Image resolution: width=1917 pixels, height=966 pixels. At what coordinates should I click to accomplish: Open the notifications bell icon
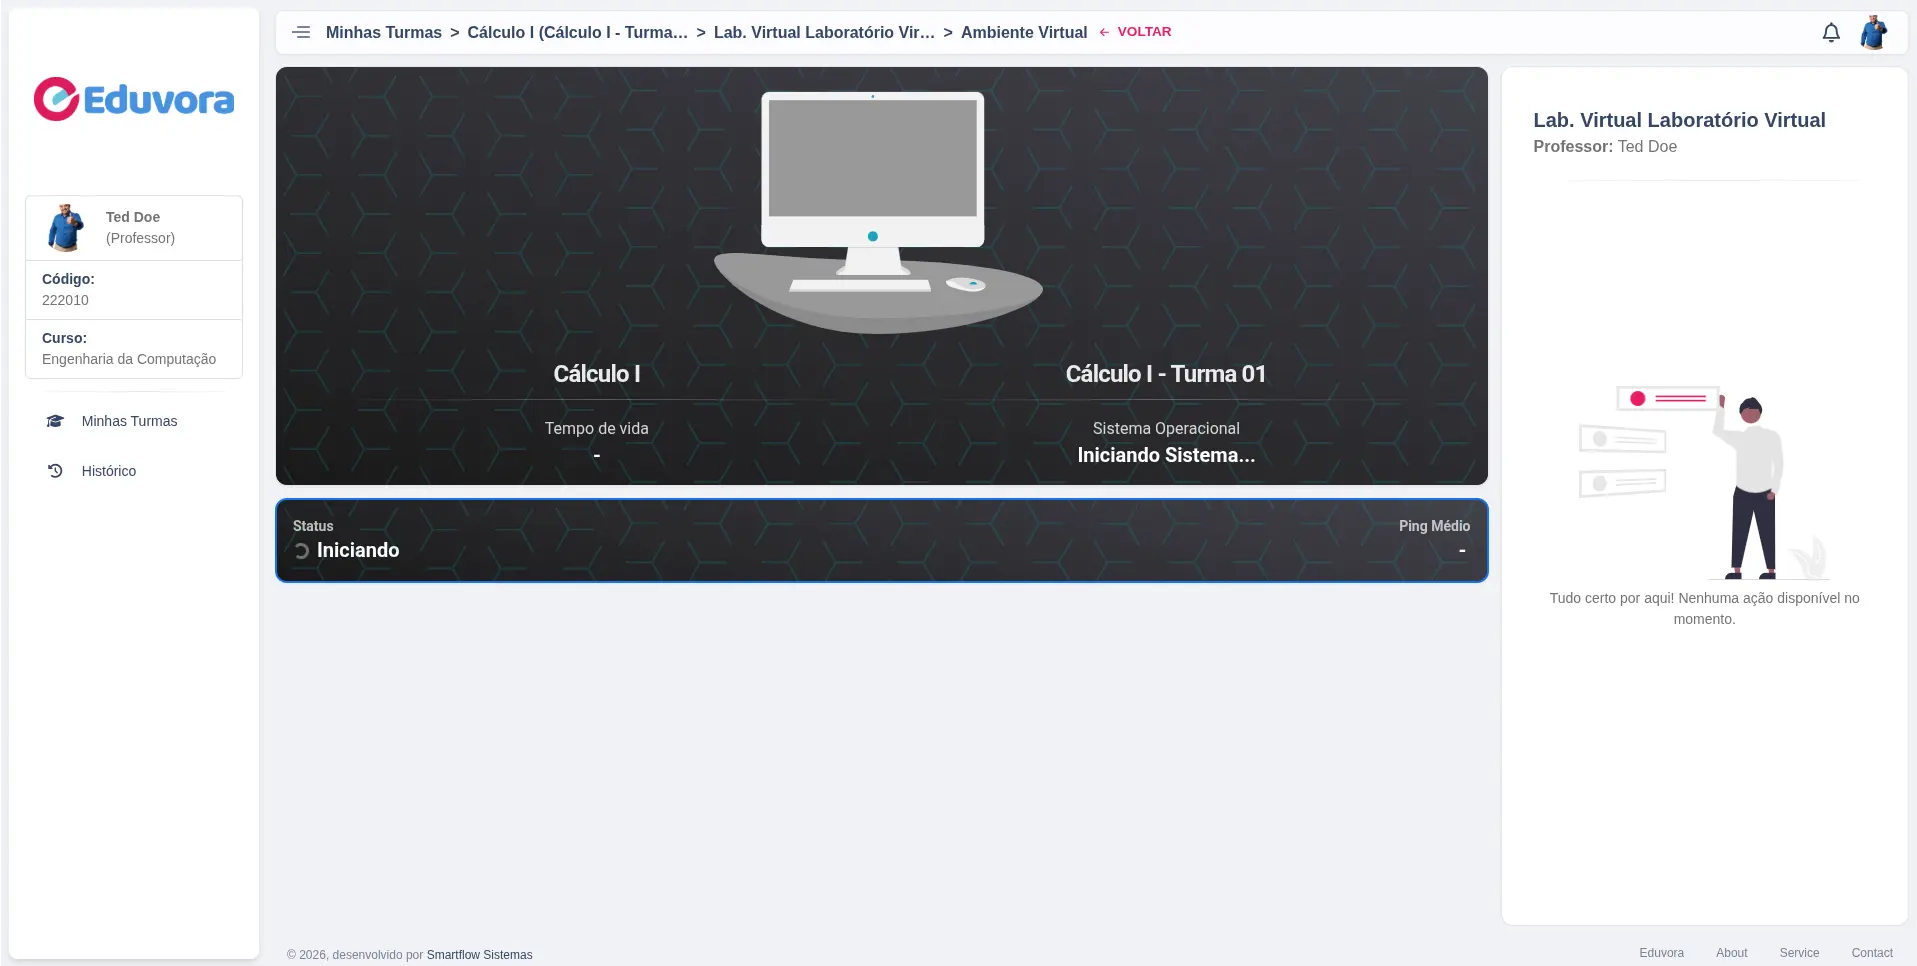click(1831, 33)
